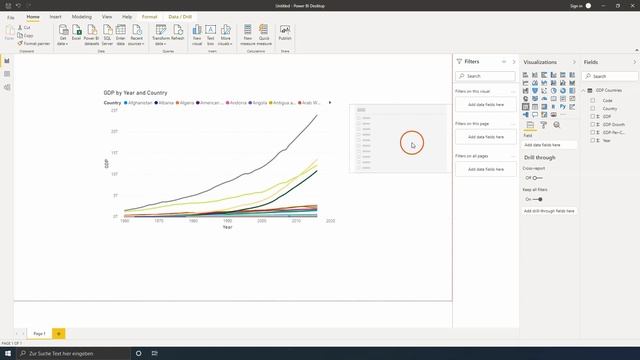The height and width of the screenshot is (360, 640).
Task: Click the Filters pane search box
Action: pyautogui.click(x=485, y=76)
